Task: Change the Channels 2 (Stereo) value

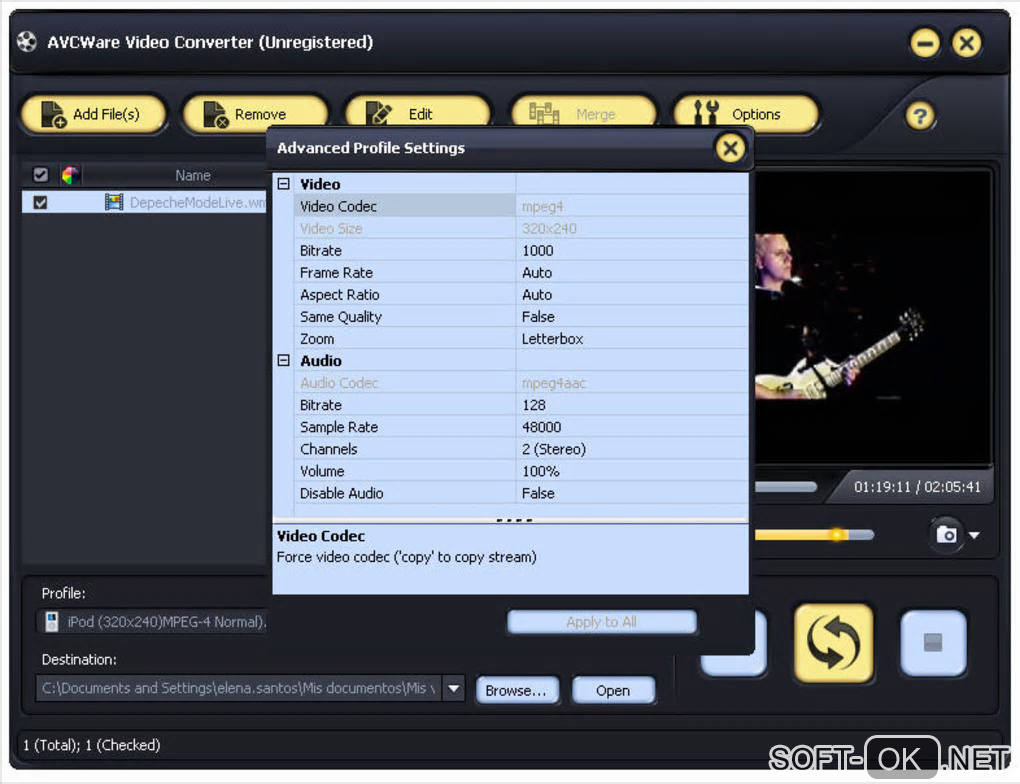Action: click(x=632, y=450)
